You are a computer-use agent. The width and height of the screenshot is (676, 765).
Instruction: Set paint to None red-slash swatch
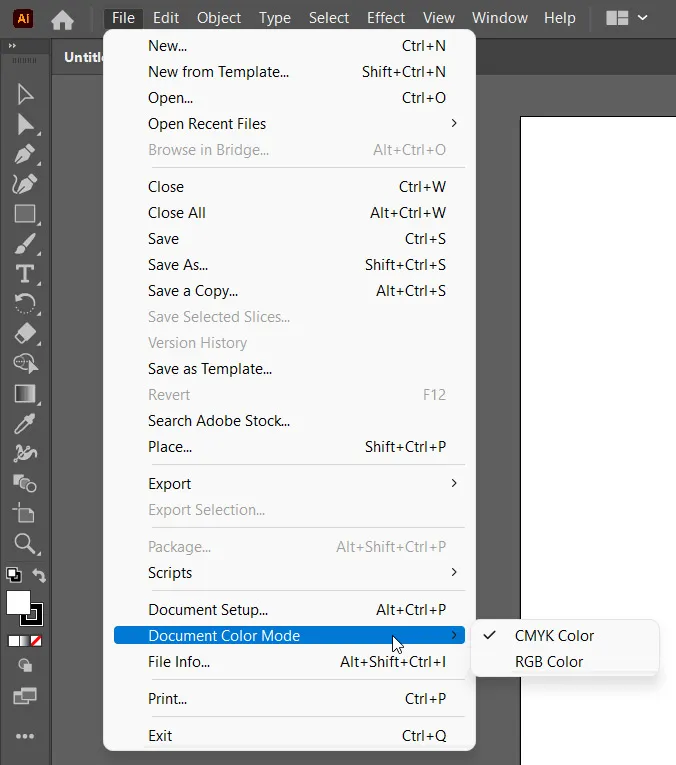36,641
